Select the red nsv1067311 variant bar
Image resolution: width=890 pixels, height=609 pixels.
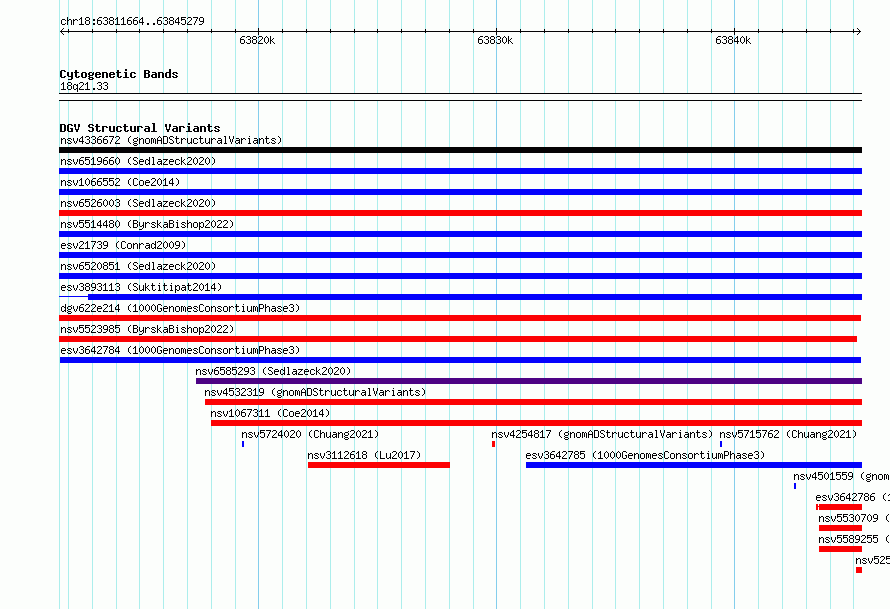[536, 423]
